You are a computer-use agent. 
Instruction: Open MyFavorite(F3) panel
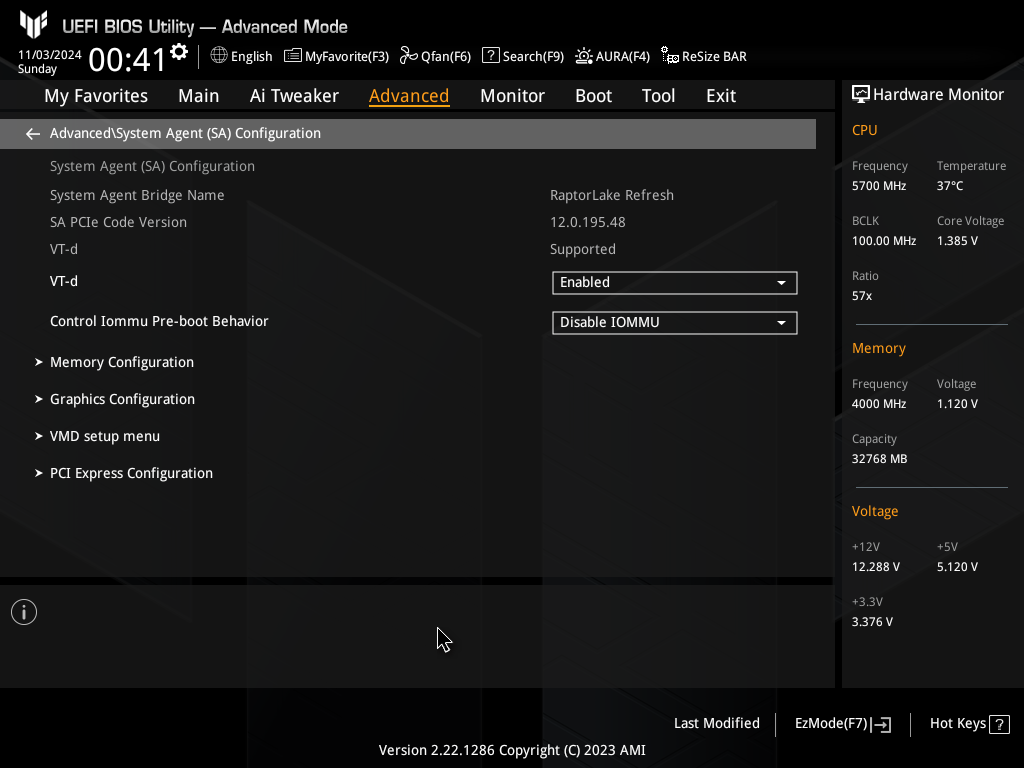click(x=336, y=56)
